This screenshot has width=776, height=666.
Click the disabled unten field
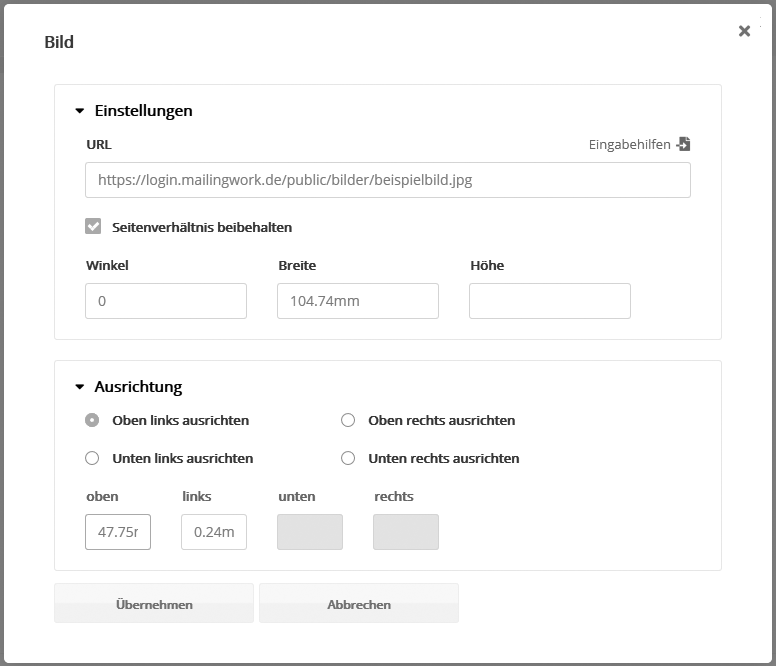(x=309, y=532)
